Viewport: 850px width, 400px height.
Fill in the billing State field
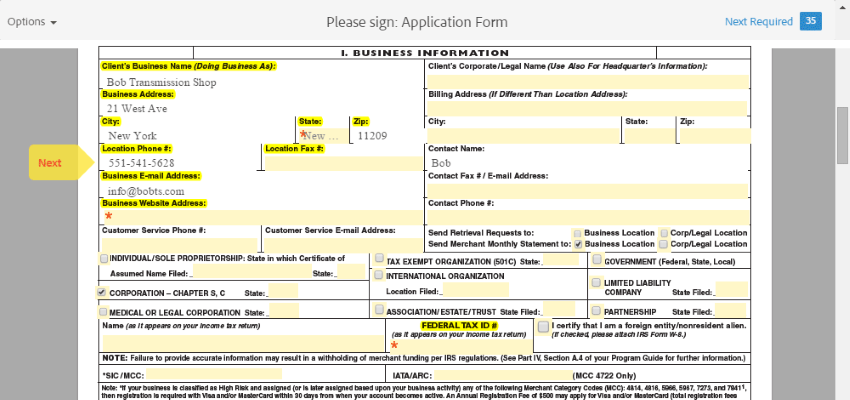pyautogui.click(x=649, y=136)
